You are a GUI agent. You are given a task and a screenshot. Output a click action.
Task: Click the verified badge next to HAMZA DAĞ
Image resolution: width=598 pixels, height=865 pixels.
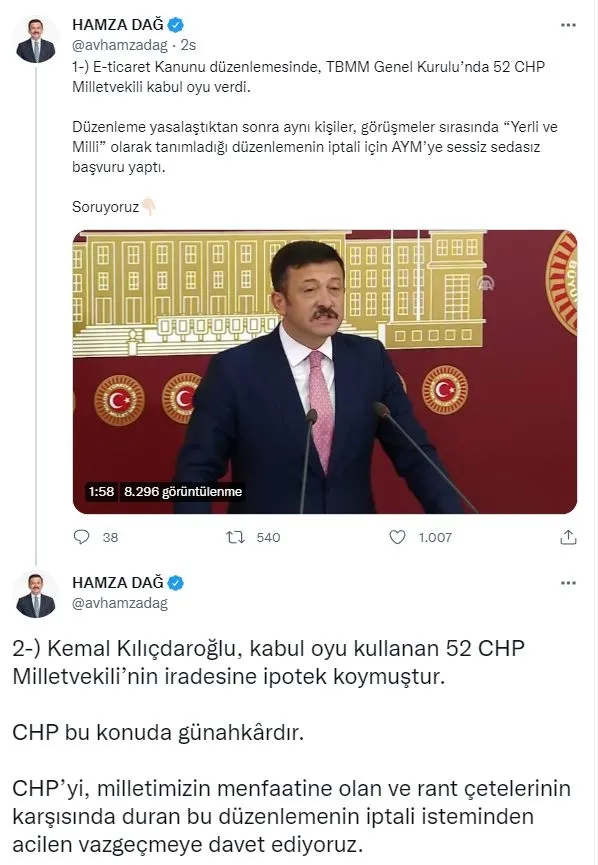(176, 24)
